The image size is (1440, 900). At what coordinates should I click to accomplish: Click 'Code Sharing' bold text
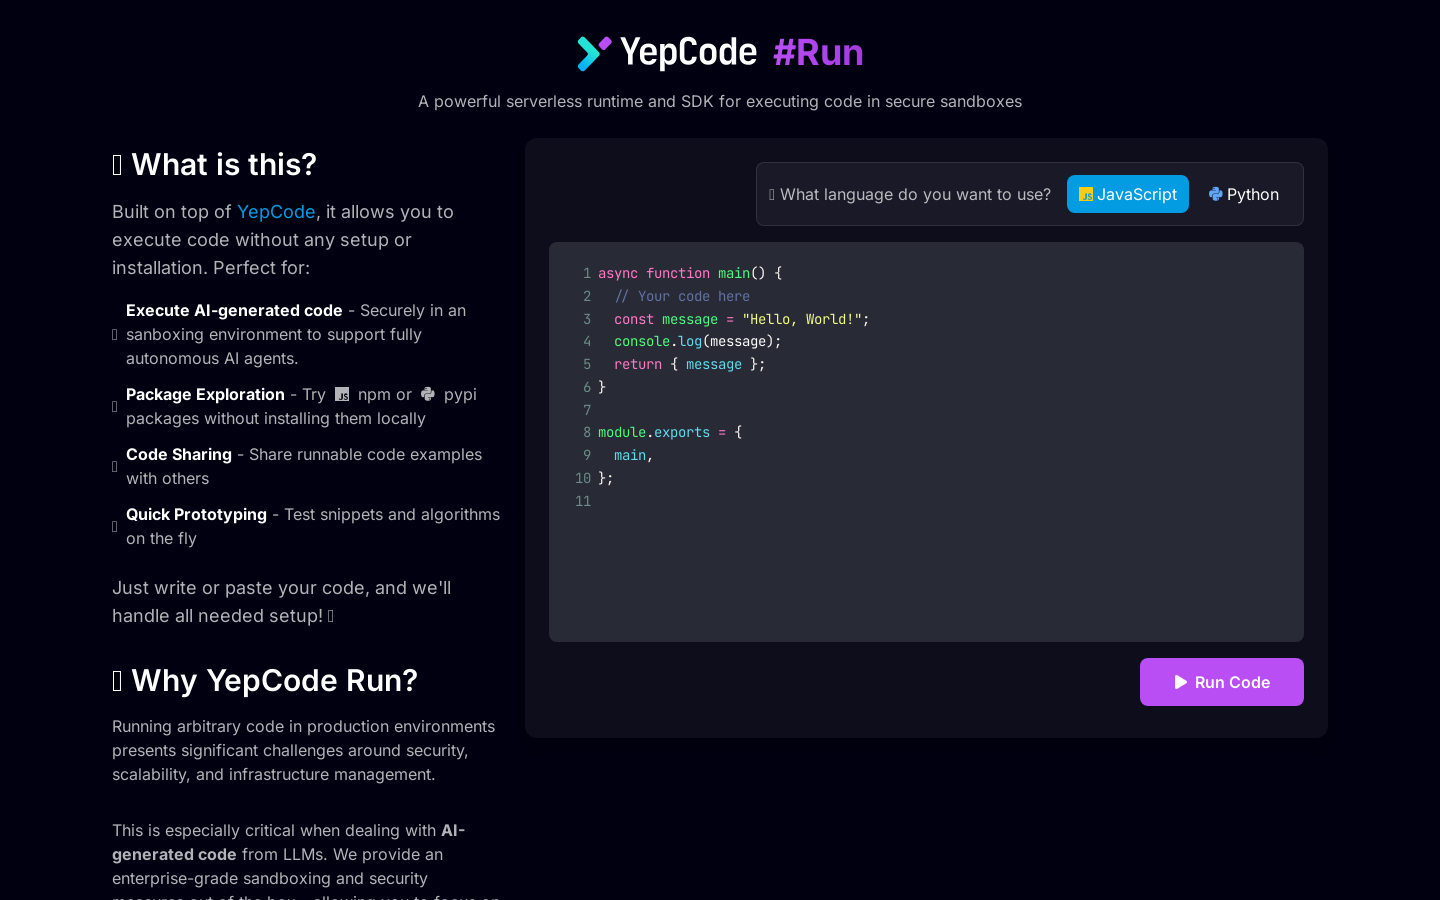pyautogui.click(x=179, y=455)
